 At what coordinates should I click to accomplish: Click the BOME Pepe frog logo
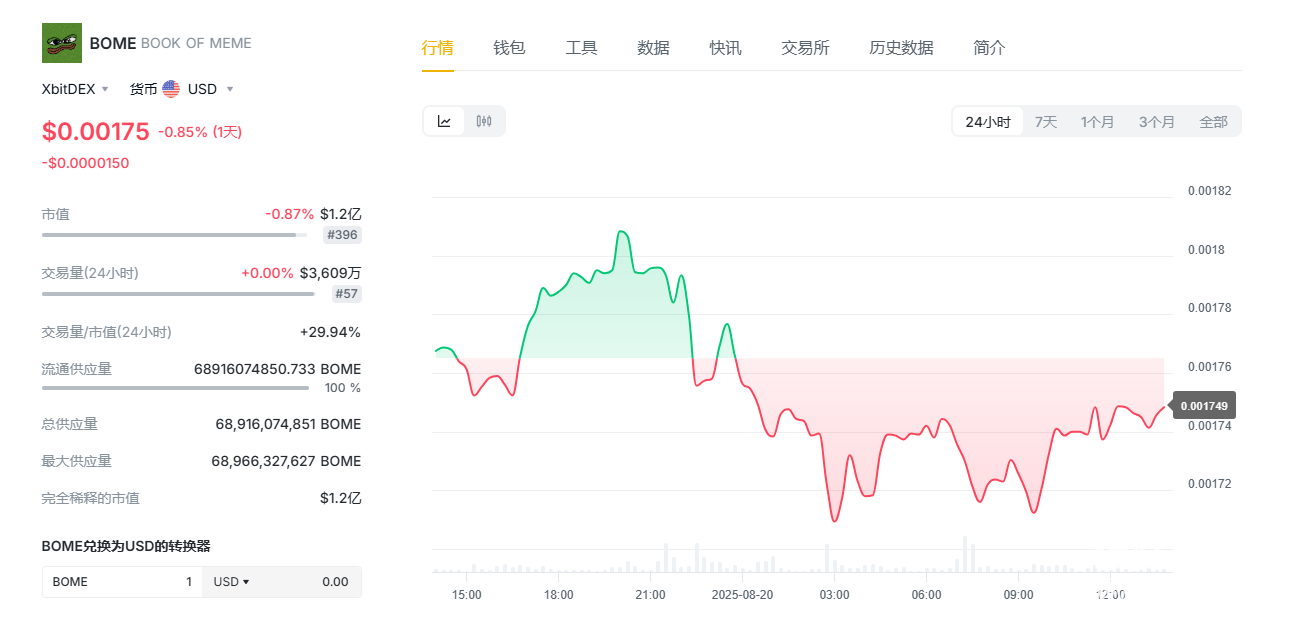point(61,43)
